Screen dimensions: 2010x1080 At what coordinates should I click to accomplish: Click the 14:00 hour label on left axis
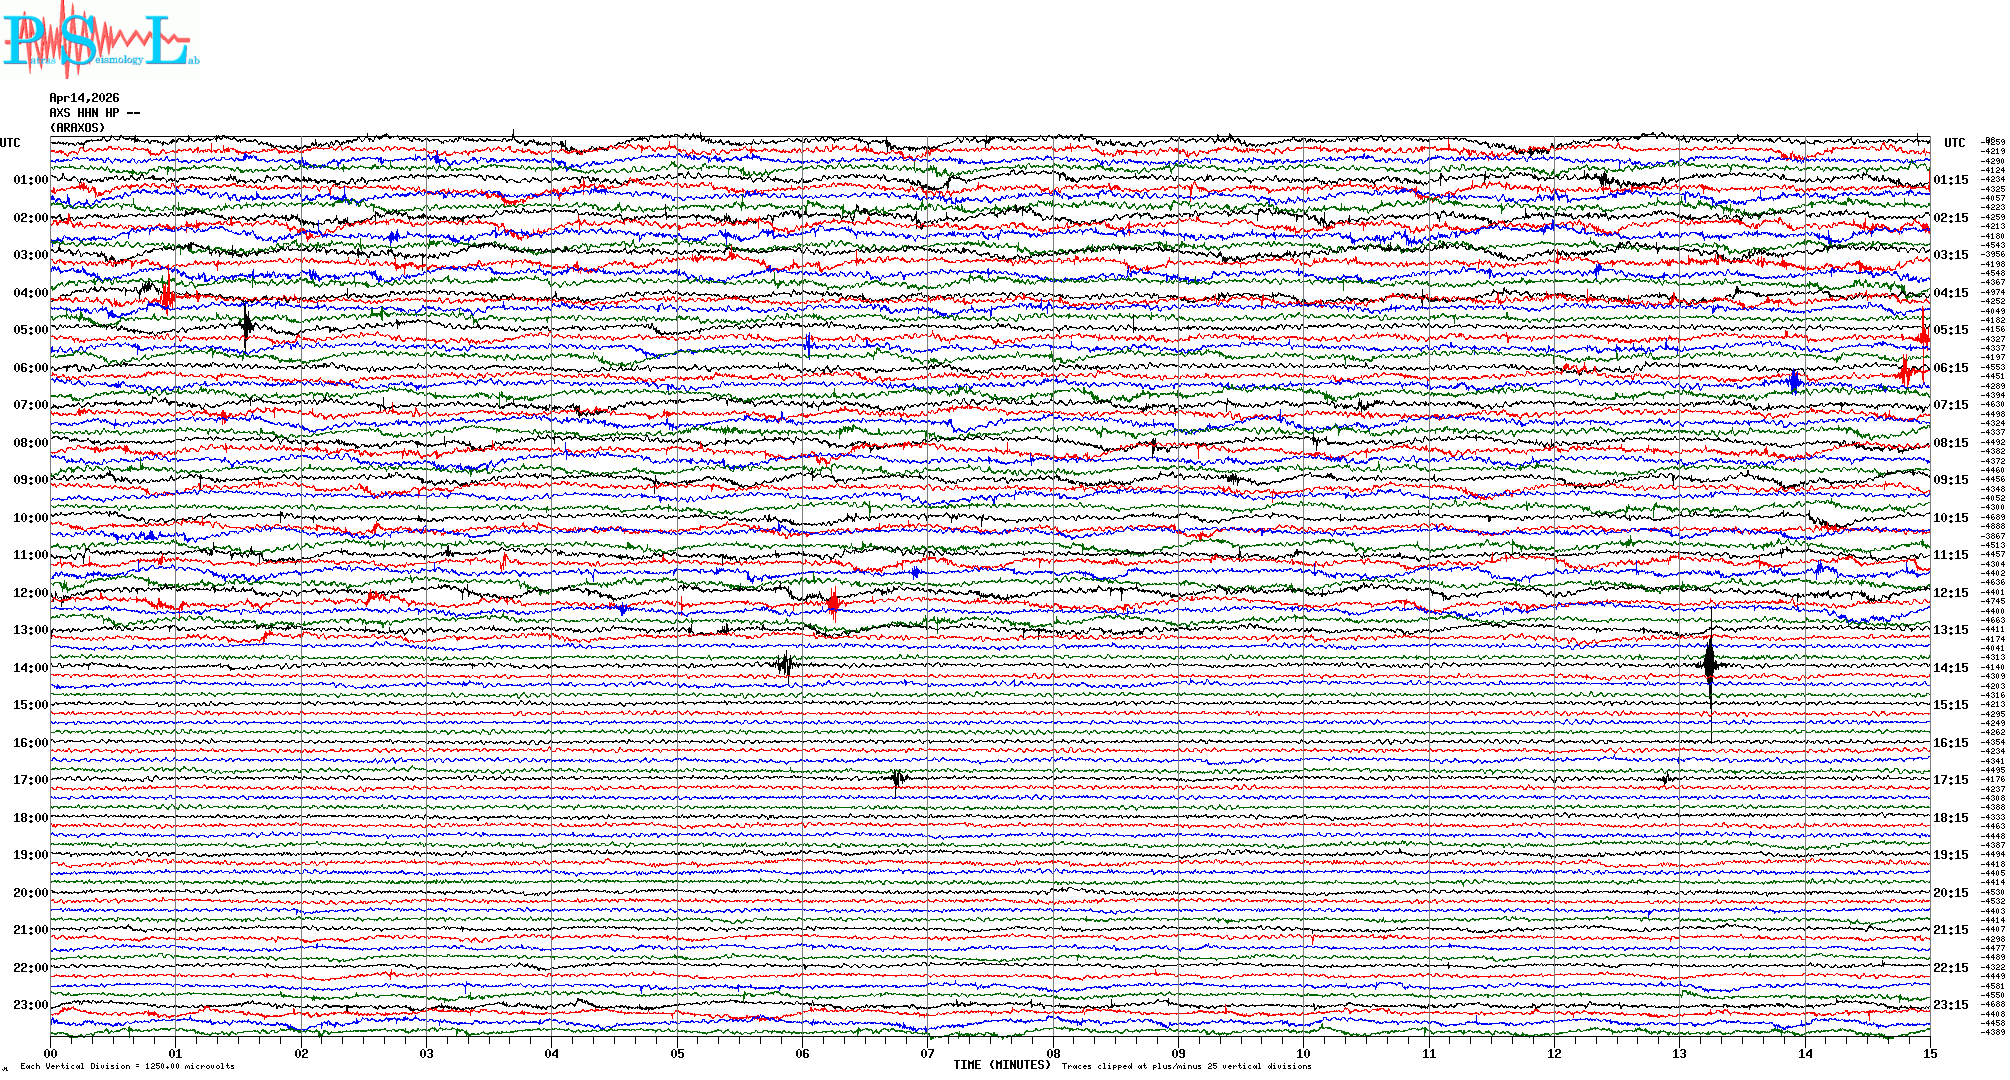coord(30,668)
